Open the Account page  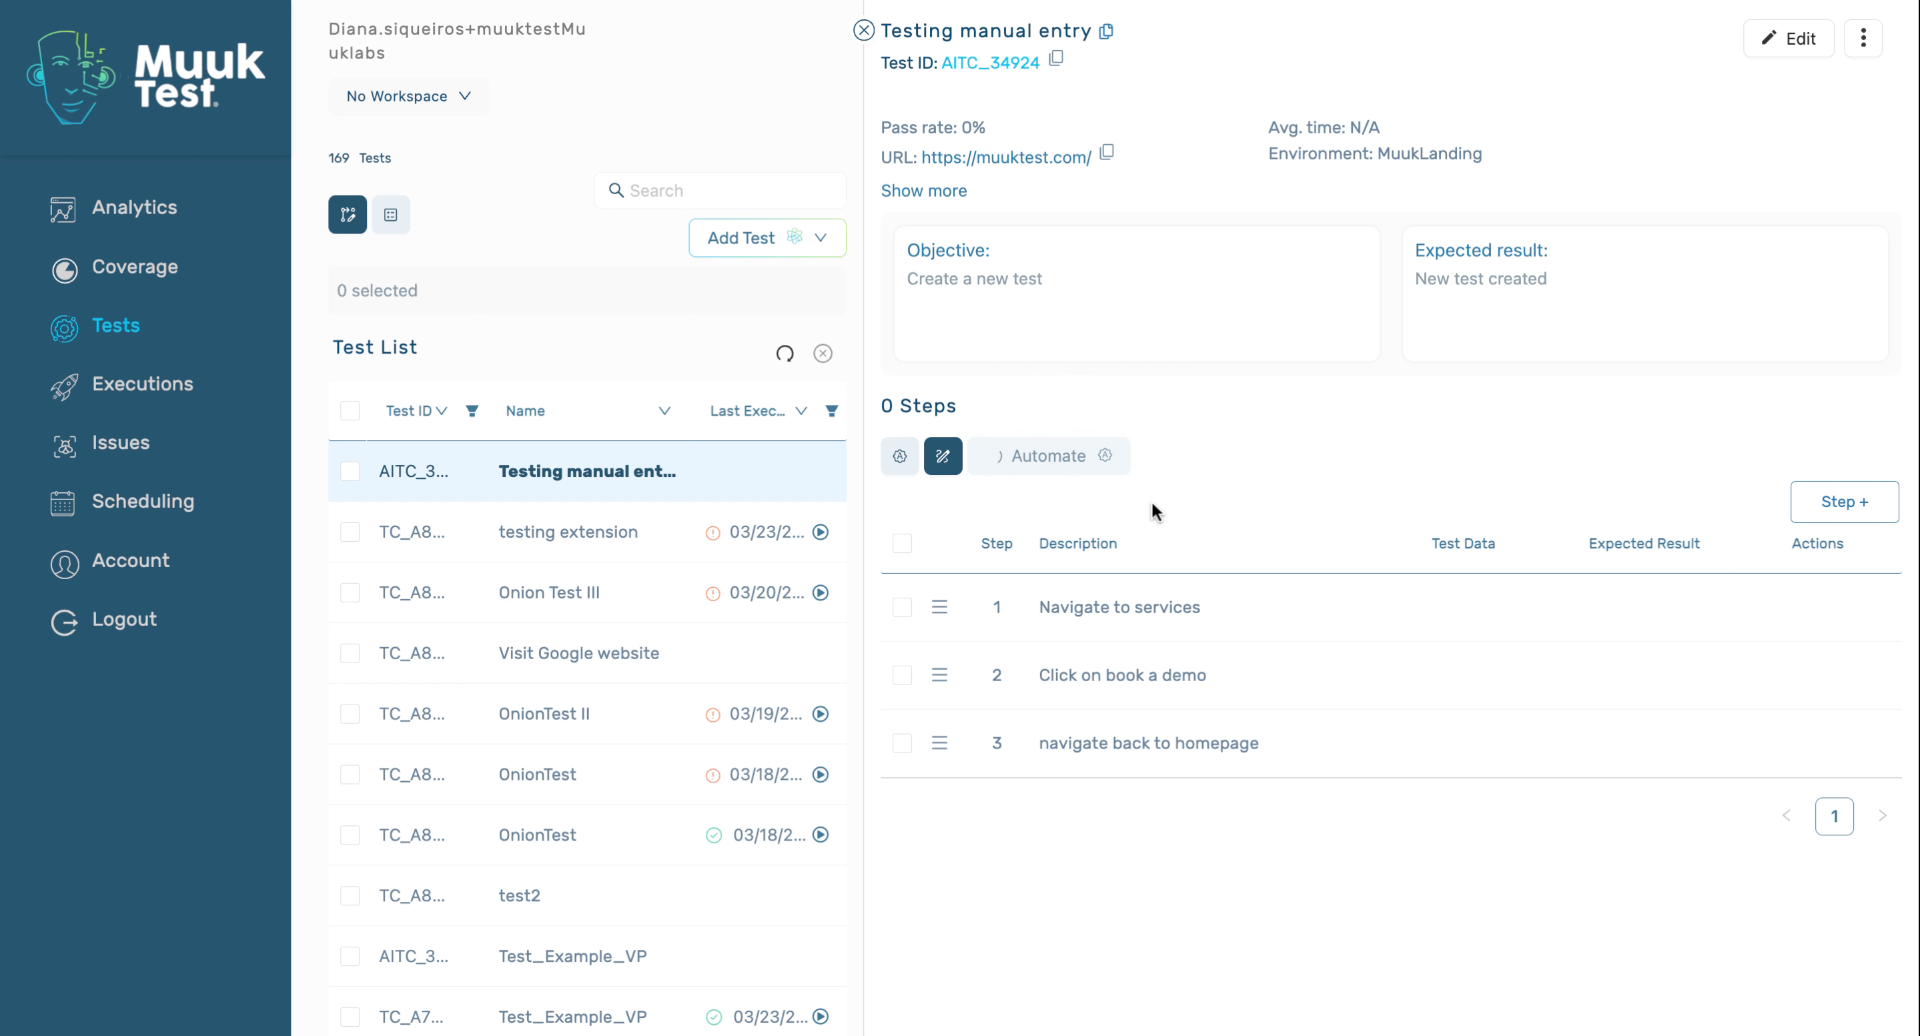tap(110, 561)
